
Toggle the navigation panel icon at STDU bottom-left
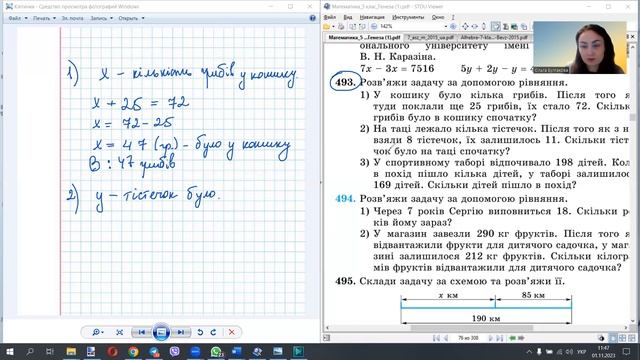point(327,338)
